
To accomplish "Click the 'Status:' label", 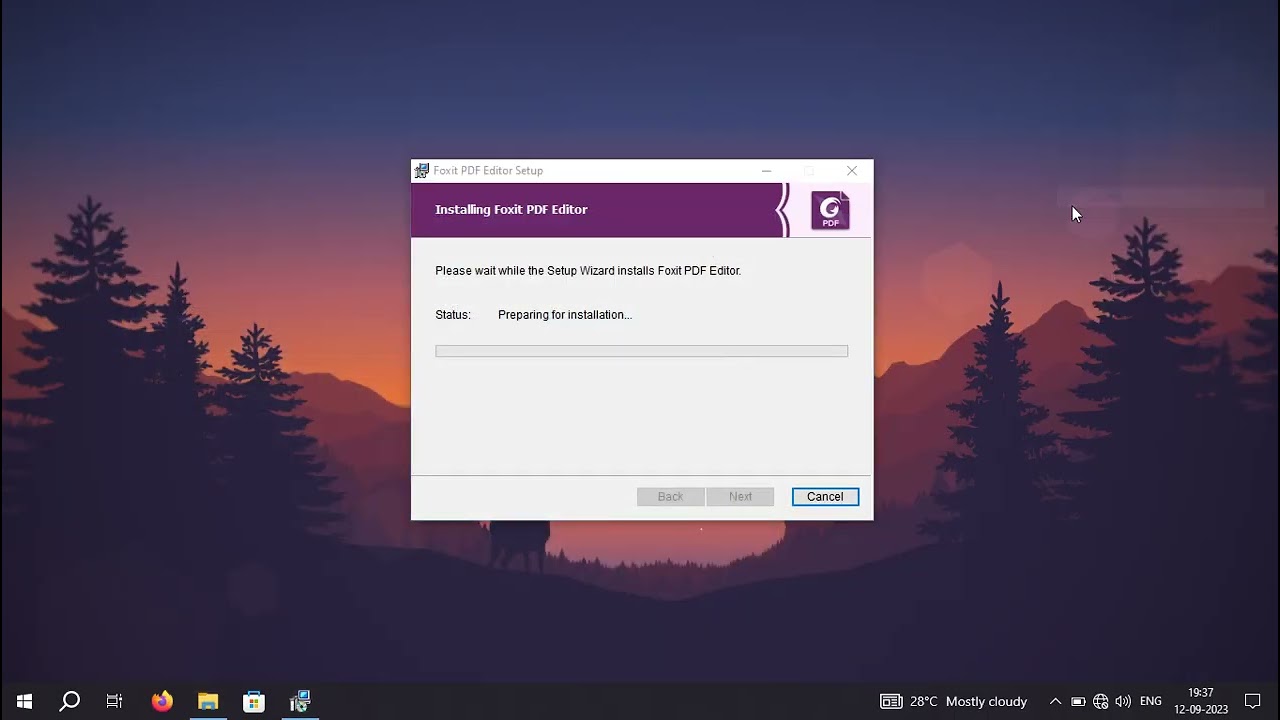I will (x=453, y=315).
